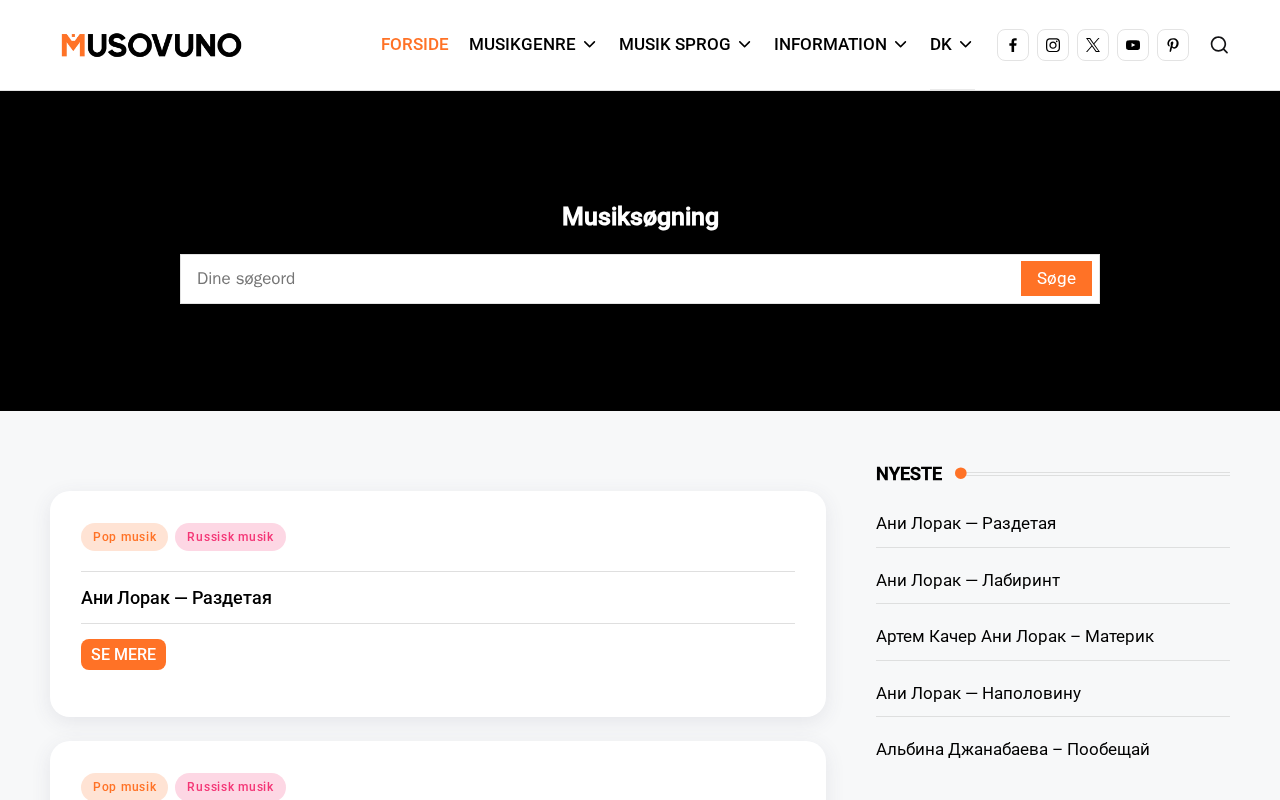Open the Pinterest social icon
Image resolution: width=1280 pixels, height=800 pixels.
[1173, 45]
